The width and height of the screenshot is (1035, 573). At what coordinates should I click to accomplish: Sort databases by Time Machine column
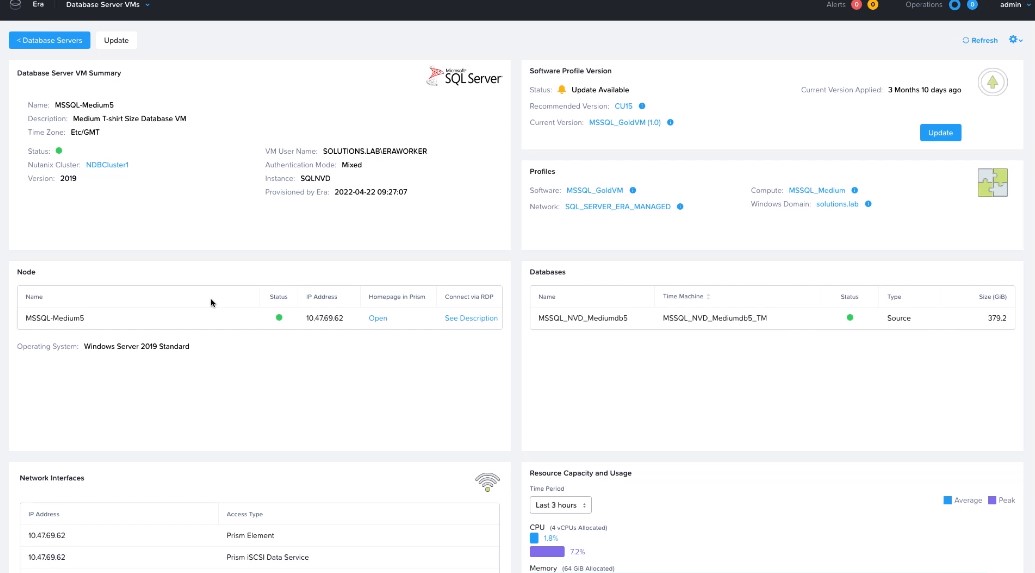point(686,296)
